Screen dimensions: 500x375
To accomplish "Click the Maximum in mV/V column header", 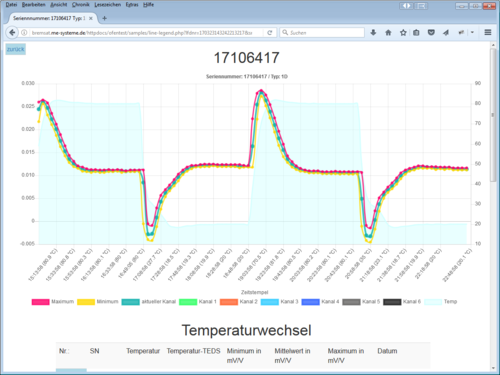I will tap(346, 356).
